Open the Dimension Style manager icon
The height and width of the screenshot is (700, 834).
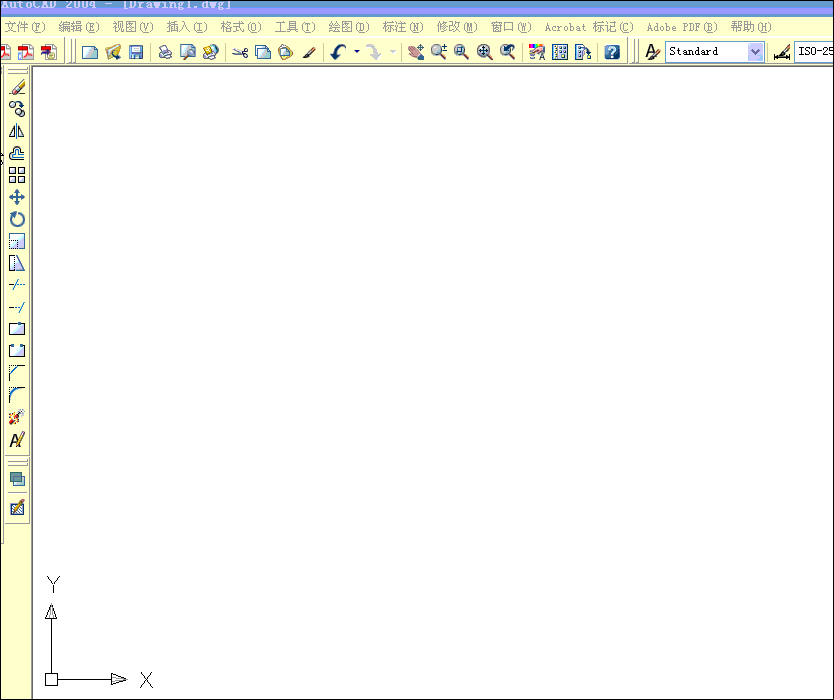pyautogui.click(x=781, y=52)
